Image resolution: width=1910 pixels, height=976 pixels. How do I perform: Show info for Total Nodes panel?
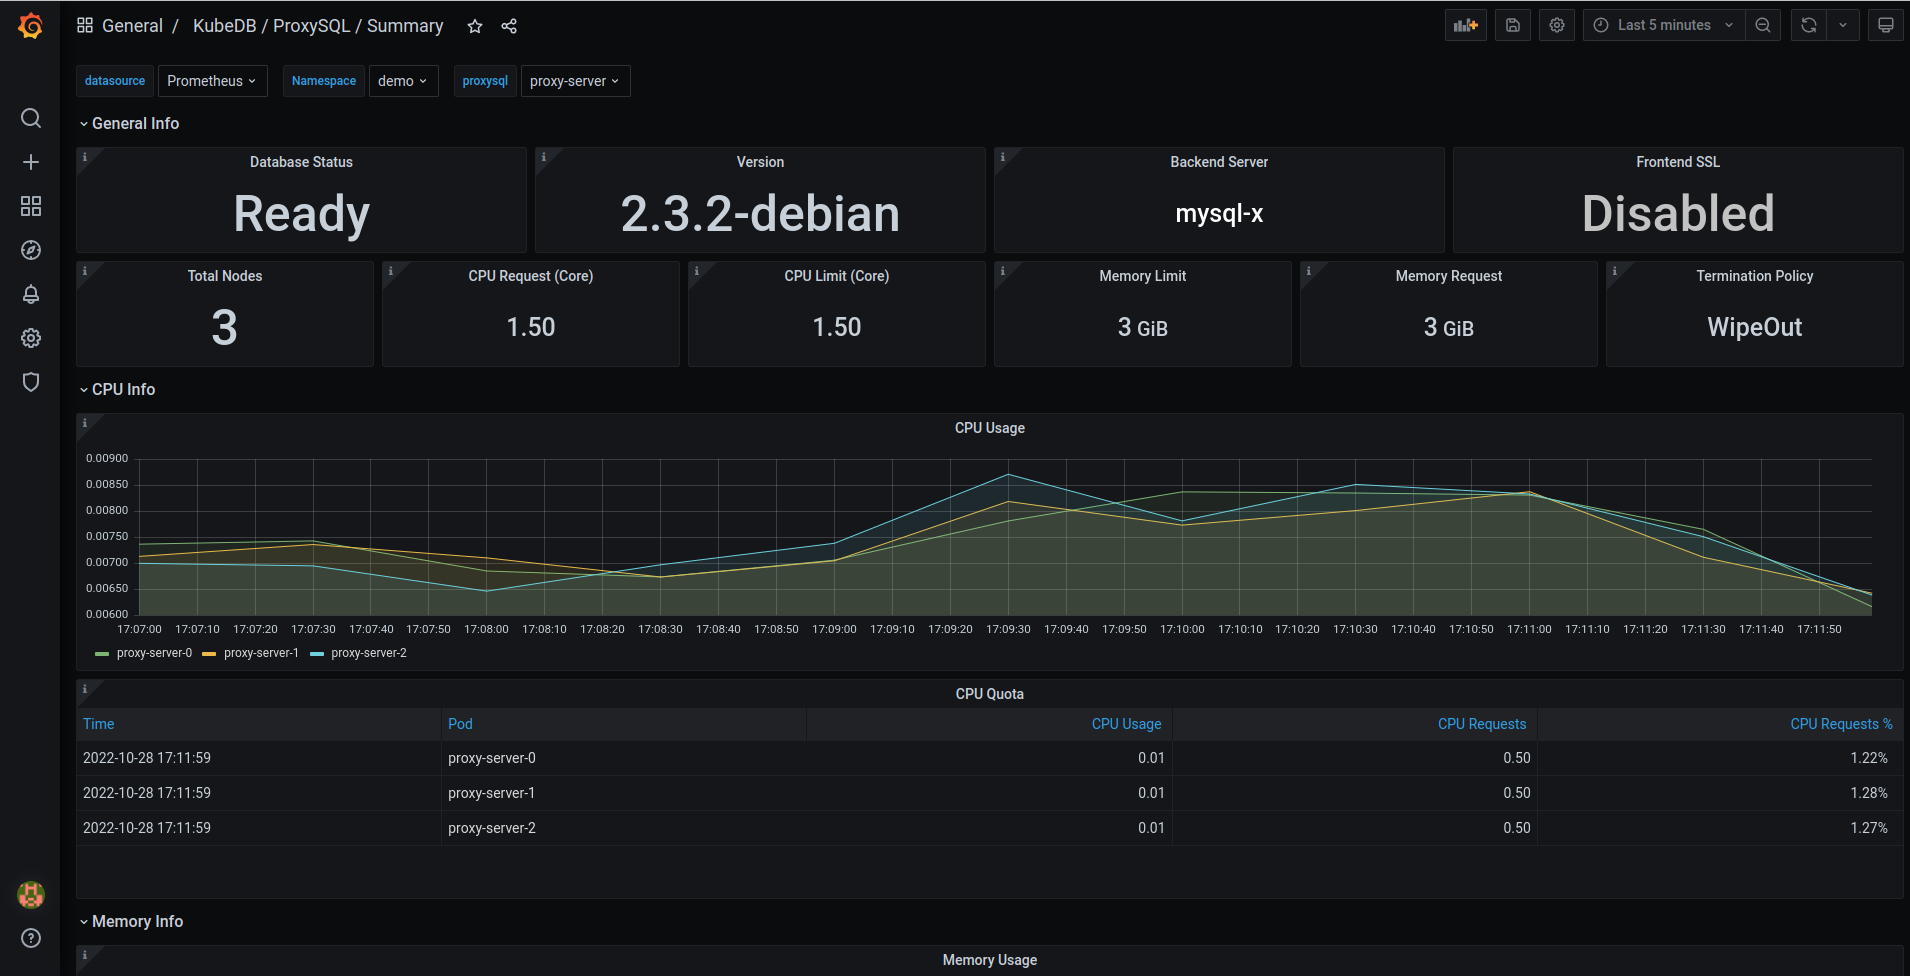coord(85,271)
